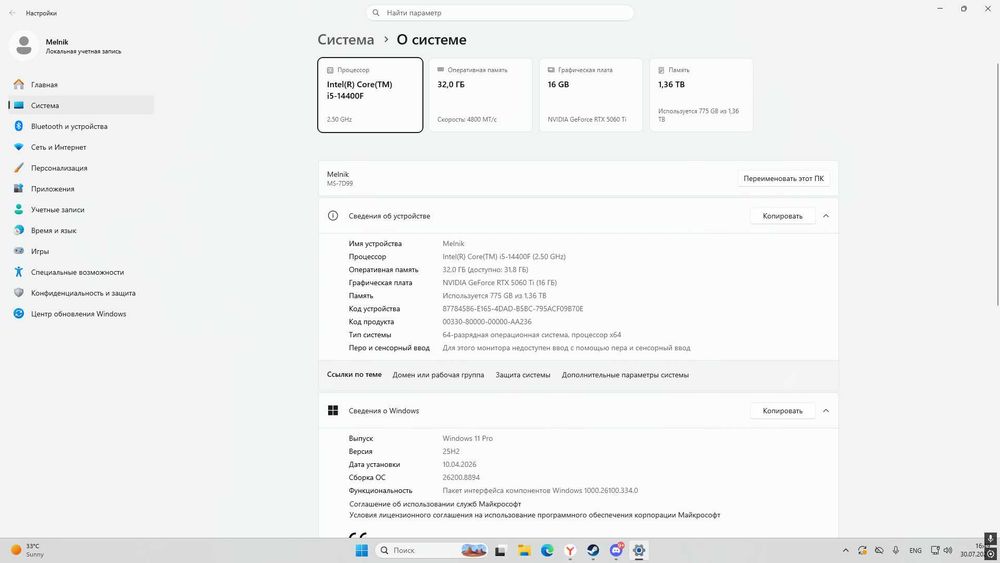1000x563 pixels.
Task: Open the Windows Start menu
Action: coord(362,550)
